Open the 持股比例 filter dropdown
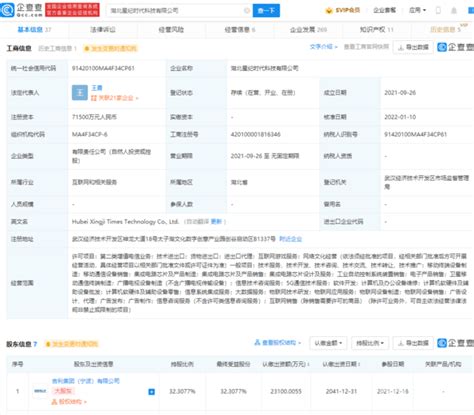Screen dimensions: 474x415 click(x=370, y=343)
